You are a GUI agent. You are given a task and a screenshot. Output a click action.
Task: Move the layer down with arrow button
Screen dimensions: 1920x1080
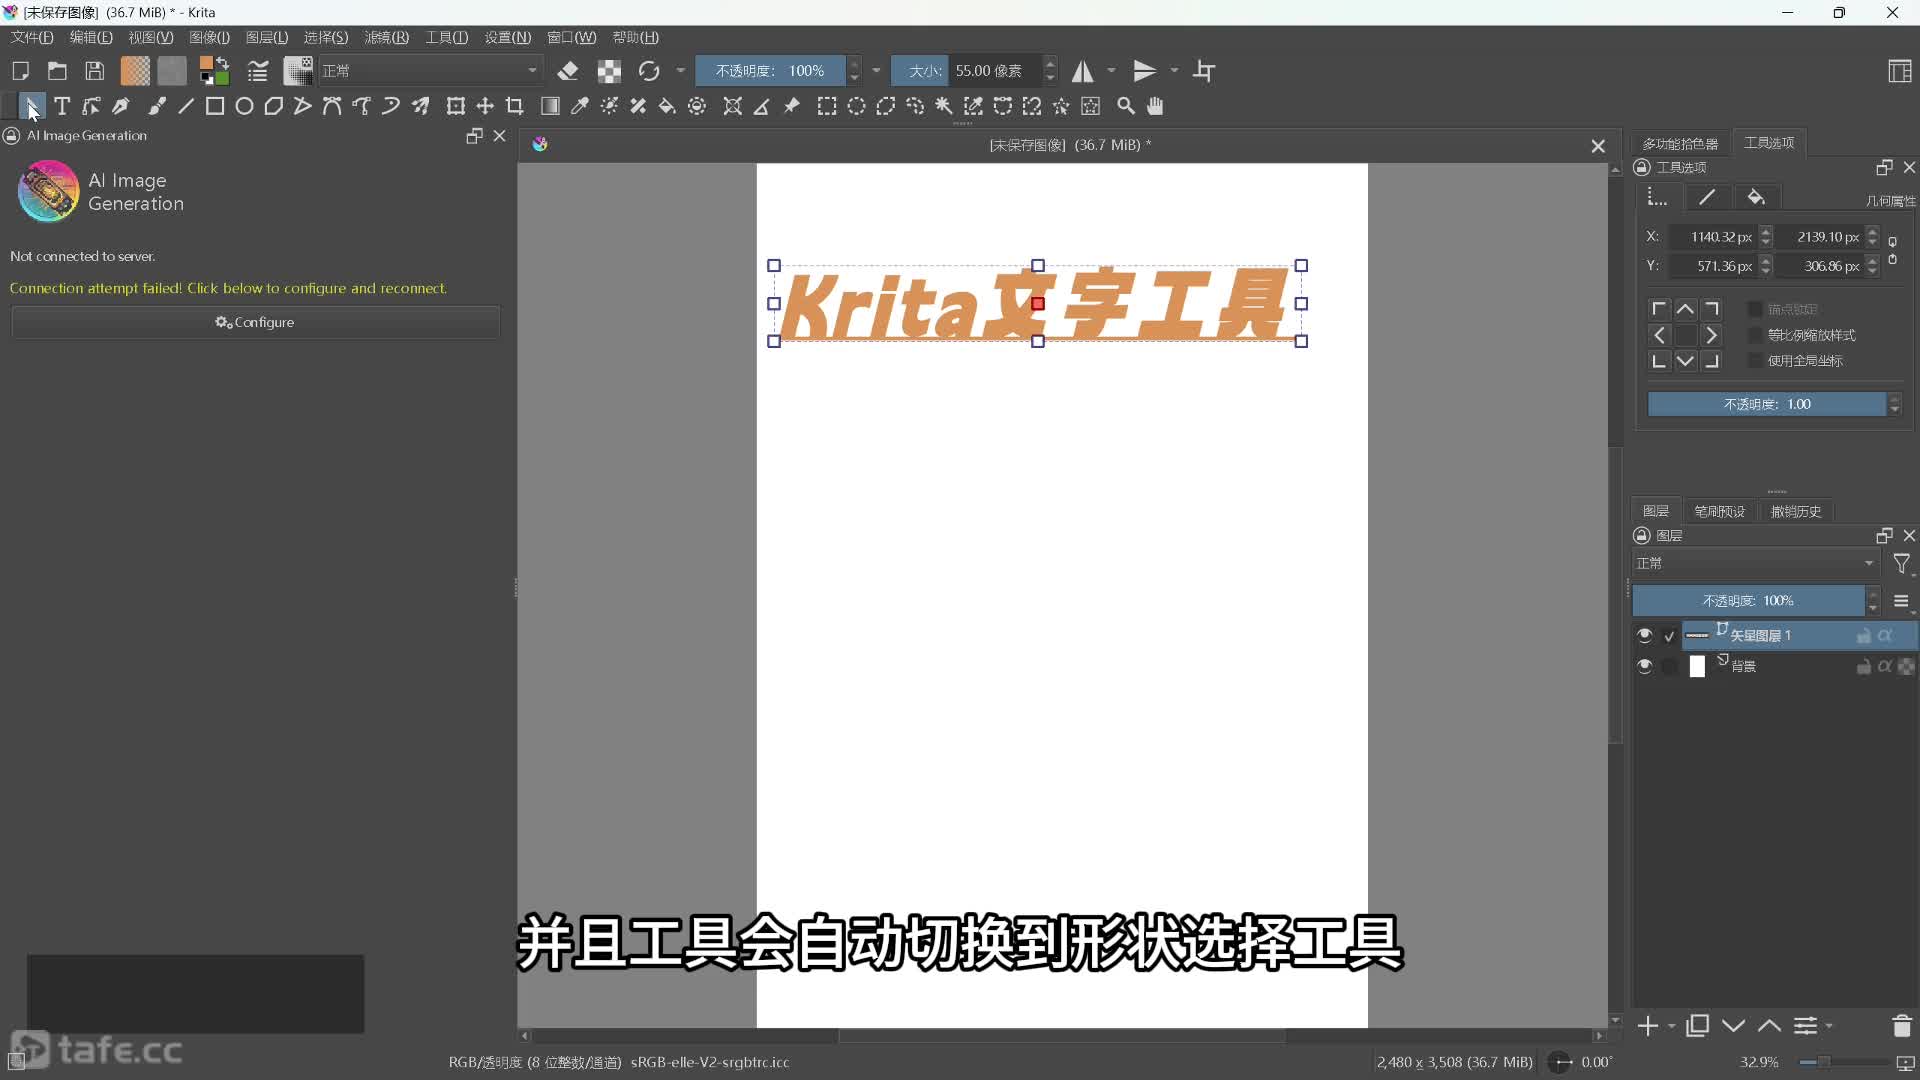1734,1026
